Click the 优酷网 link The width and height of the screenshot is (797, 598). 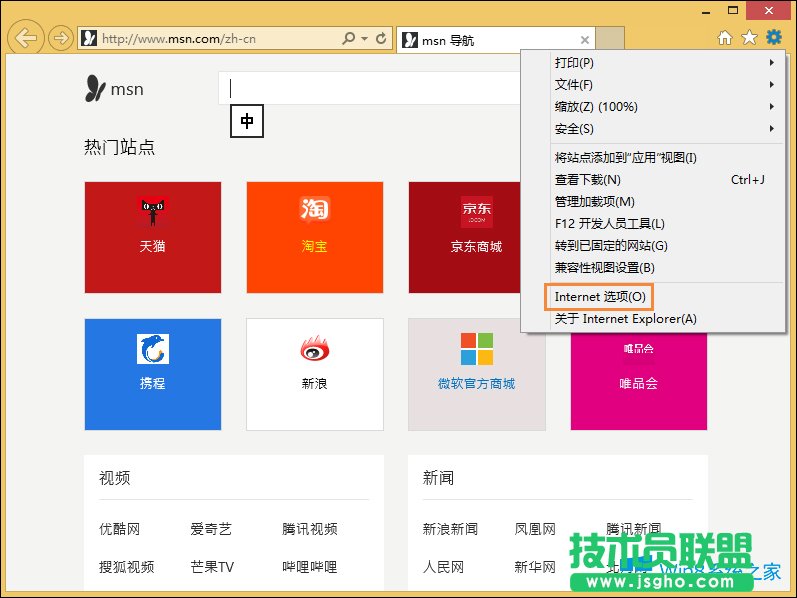tap(119, 529)
